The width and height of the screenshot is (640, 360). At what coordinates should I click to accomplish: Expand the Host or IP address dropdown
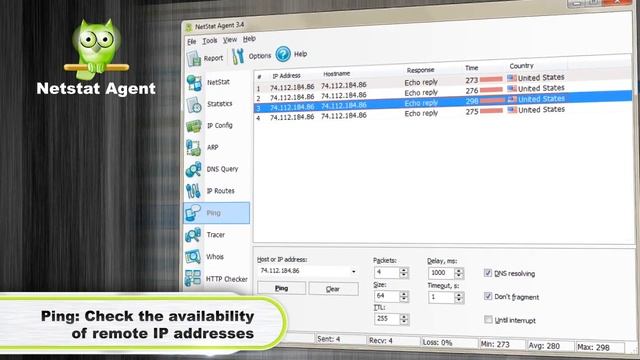[353, 271]
